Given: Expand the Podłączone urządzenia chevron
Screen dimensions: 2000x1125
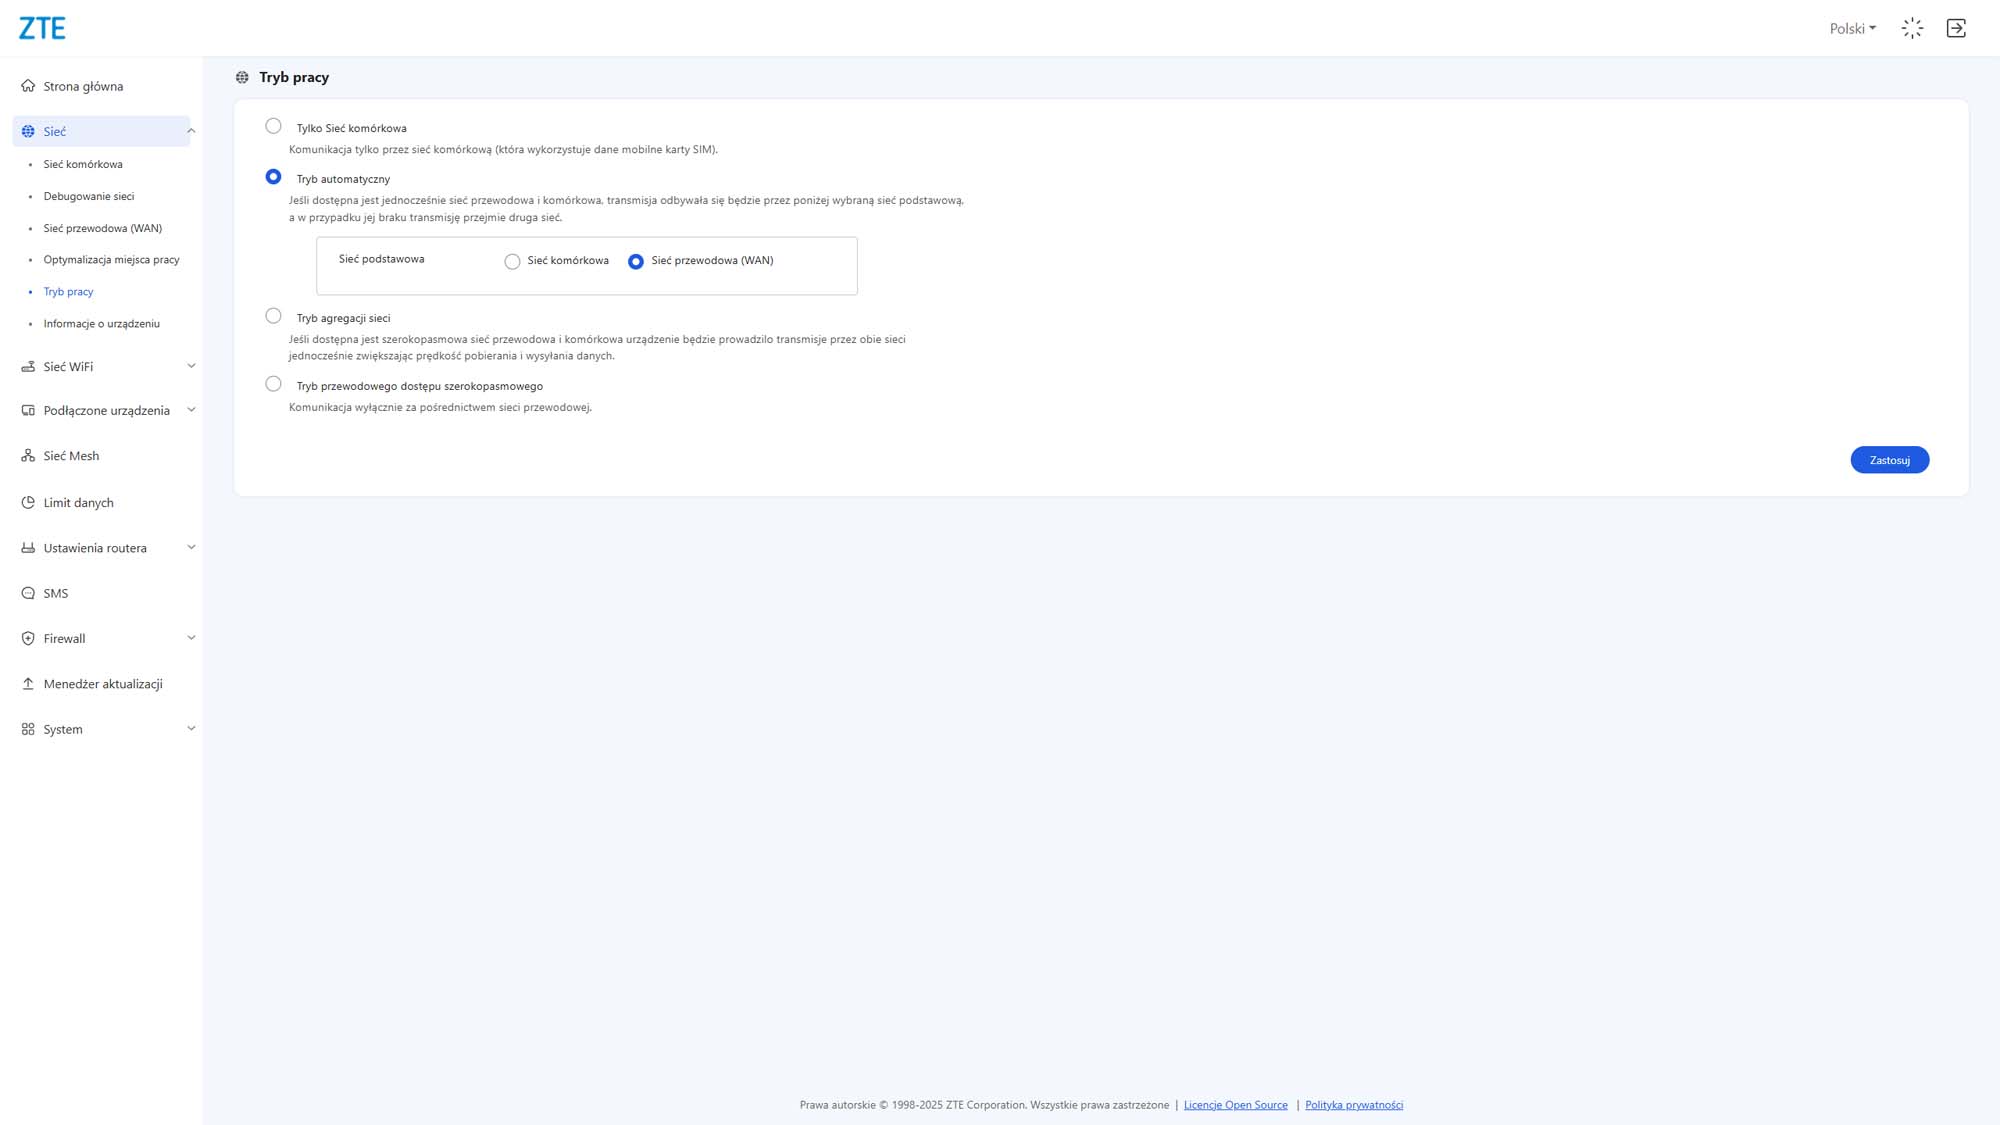Looking at the screenshot, I should pos(191,410).
